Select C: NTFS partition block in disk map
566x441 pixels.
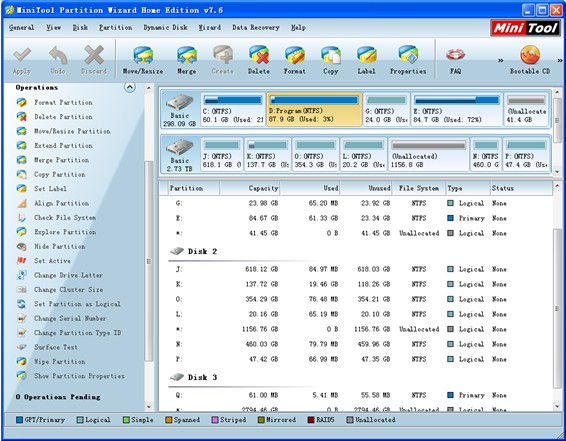[x=233, y=109]
